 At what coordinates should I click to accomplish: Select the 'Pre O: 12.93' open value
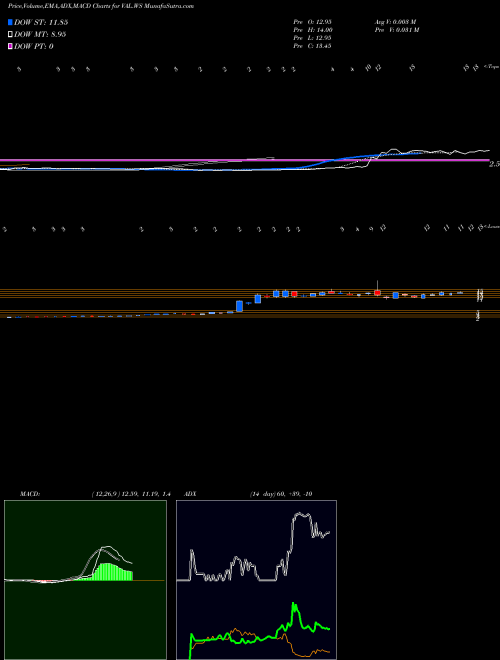313,21
